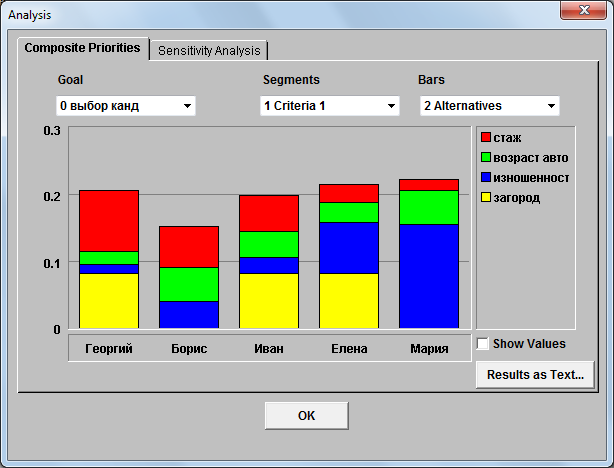Click the возраст авто legend label
This screenshot has width=614, height=468.
pyautogui.click(x=531, y=158)
